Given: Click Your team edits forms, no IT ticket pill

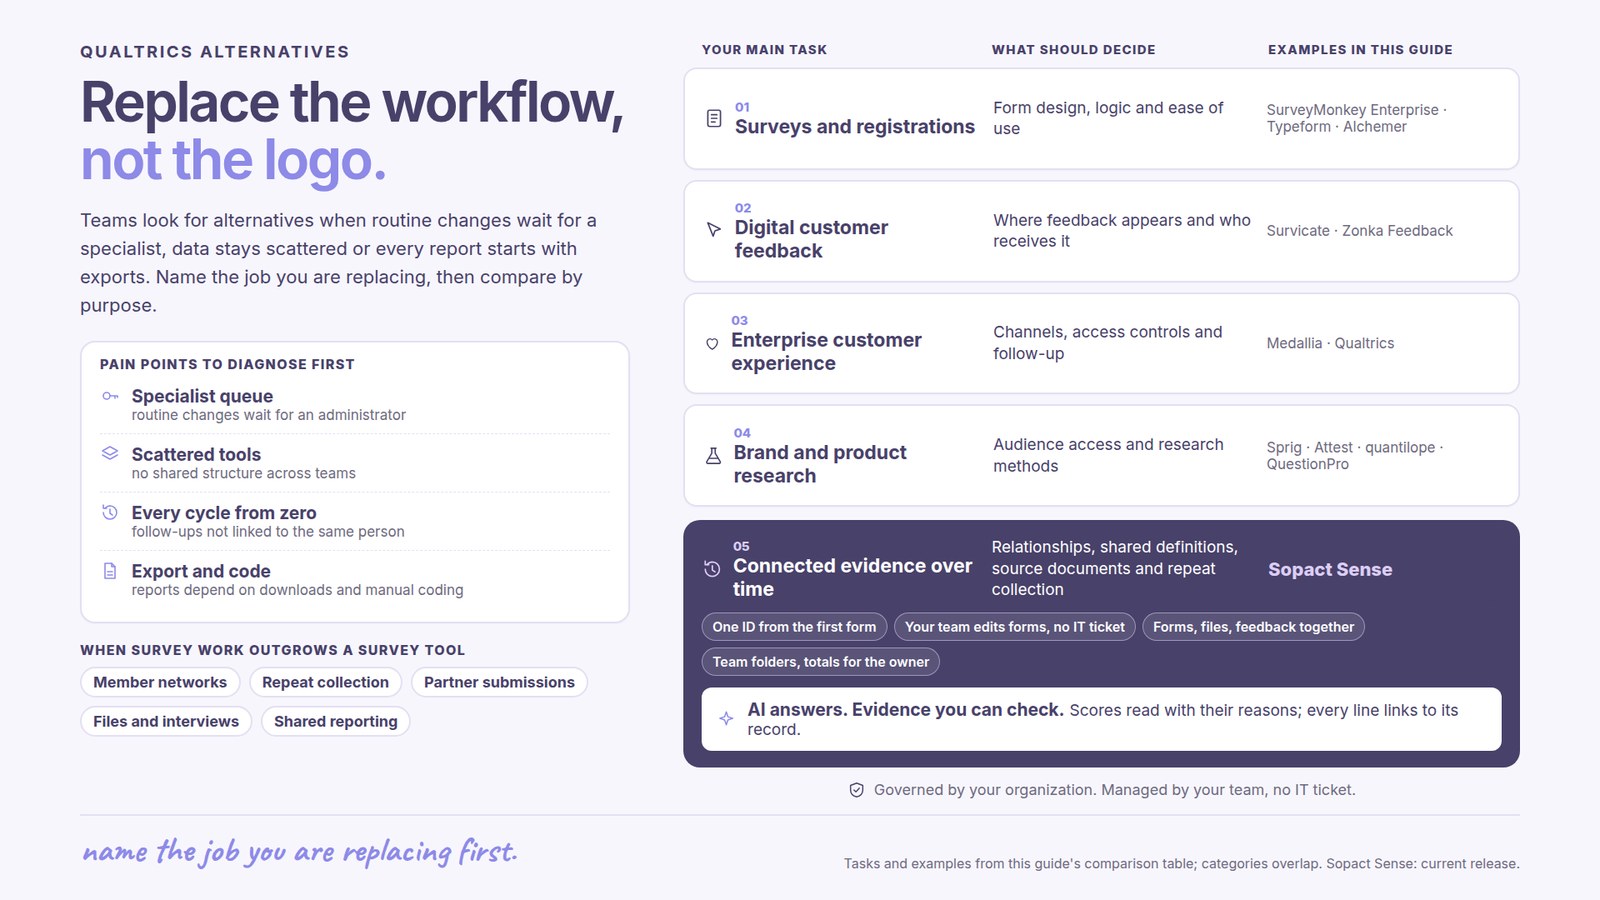Looking at the screenshot, I should [1015, 627].
